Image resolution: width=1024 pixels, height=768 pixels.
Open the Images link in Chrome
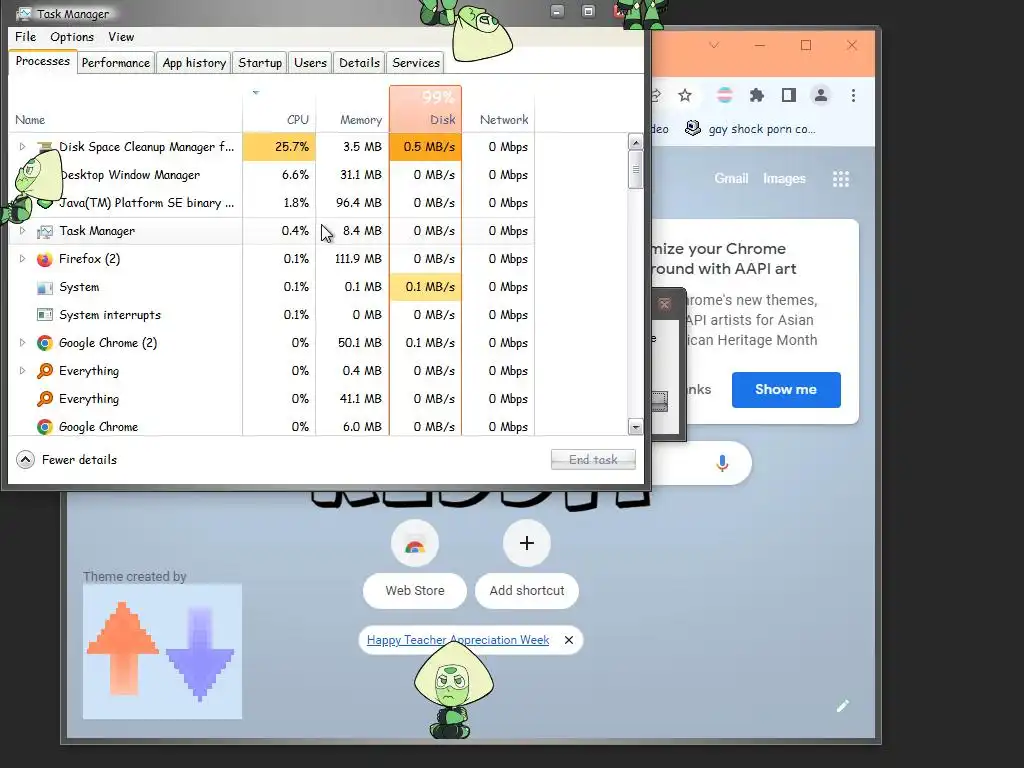pos(784,178)
